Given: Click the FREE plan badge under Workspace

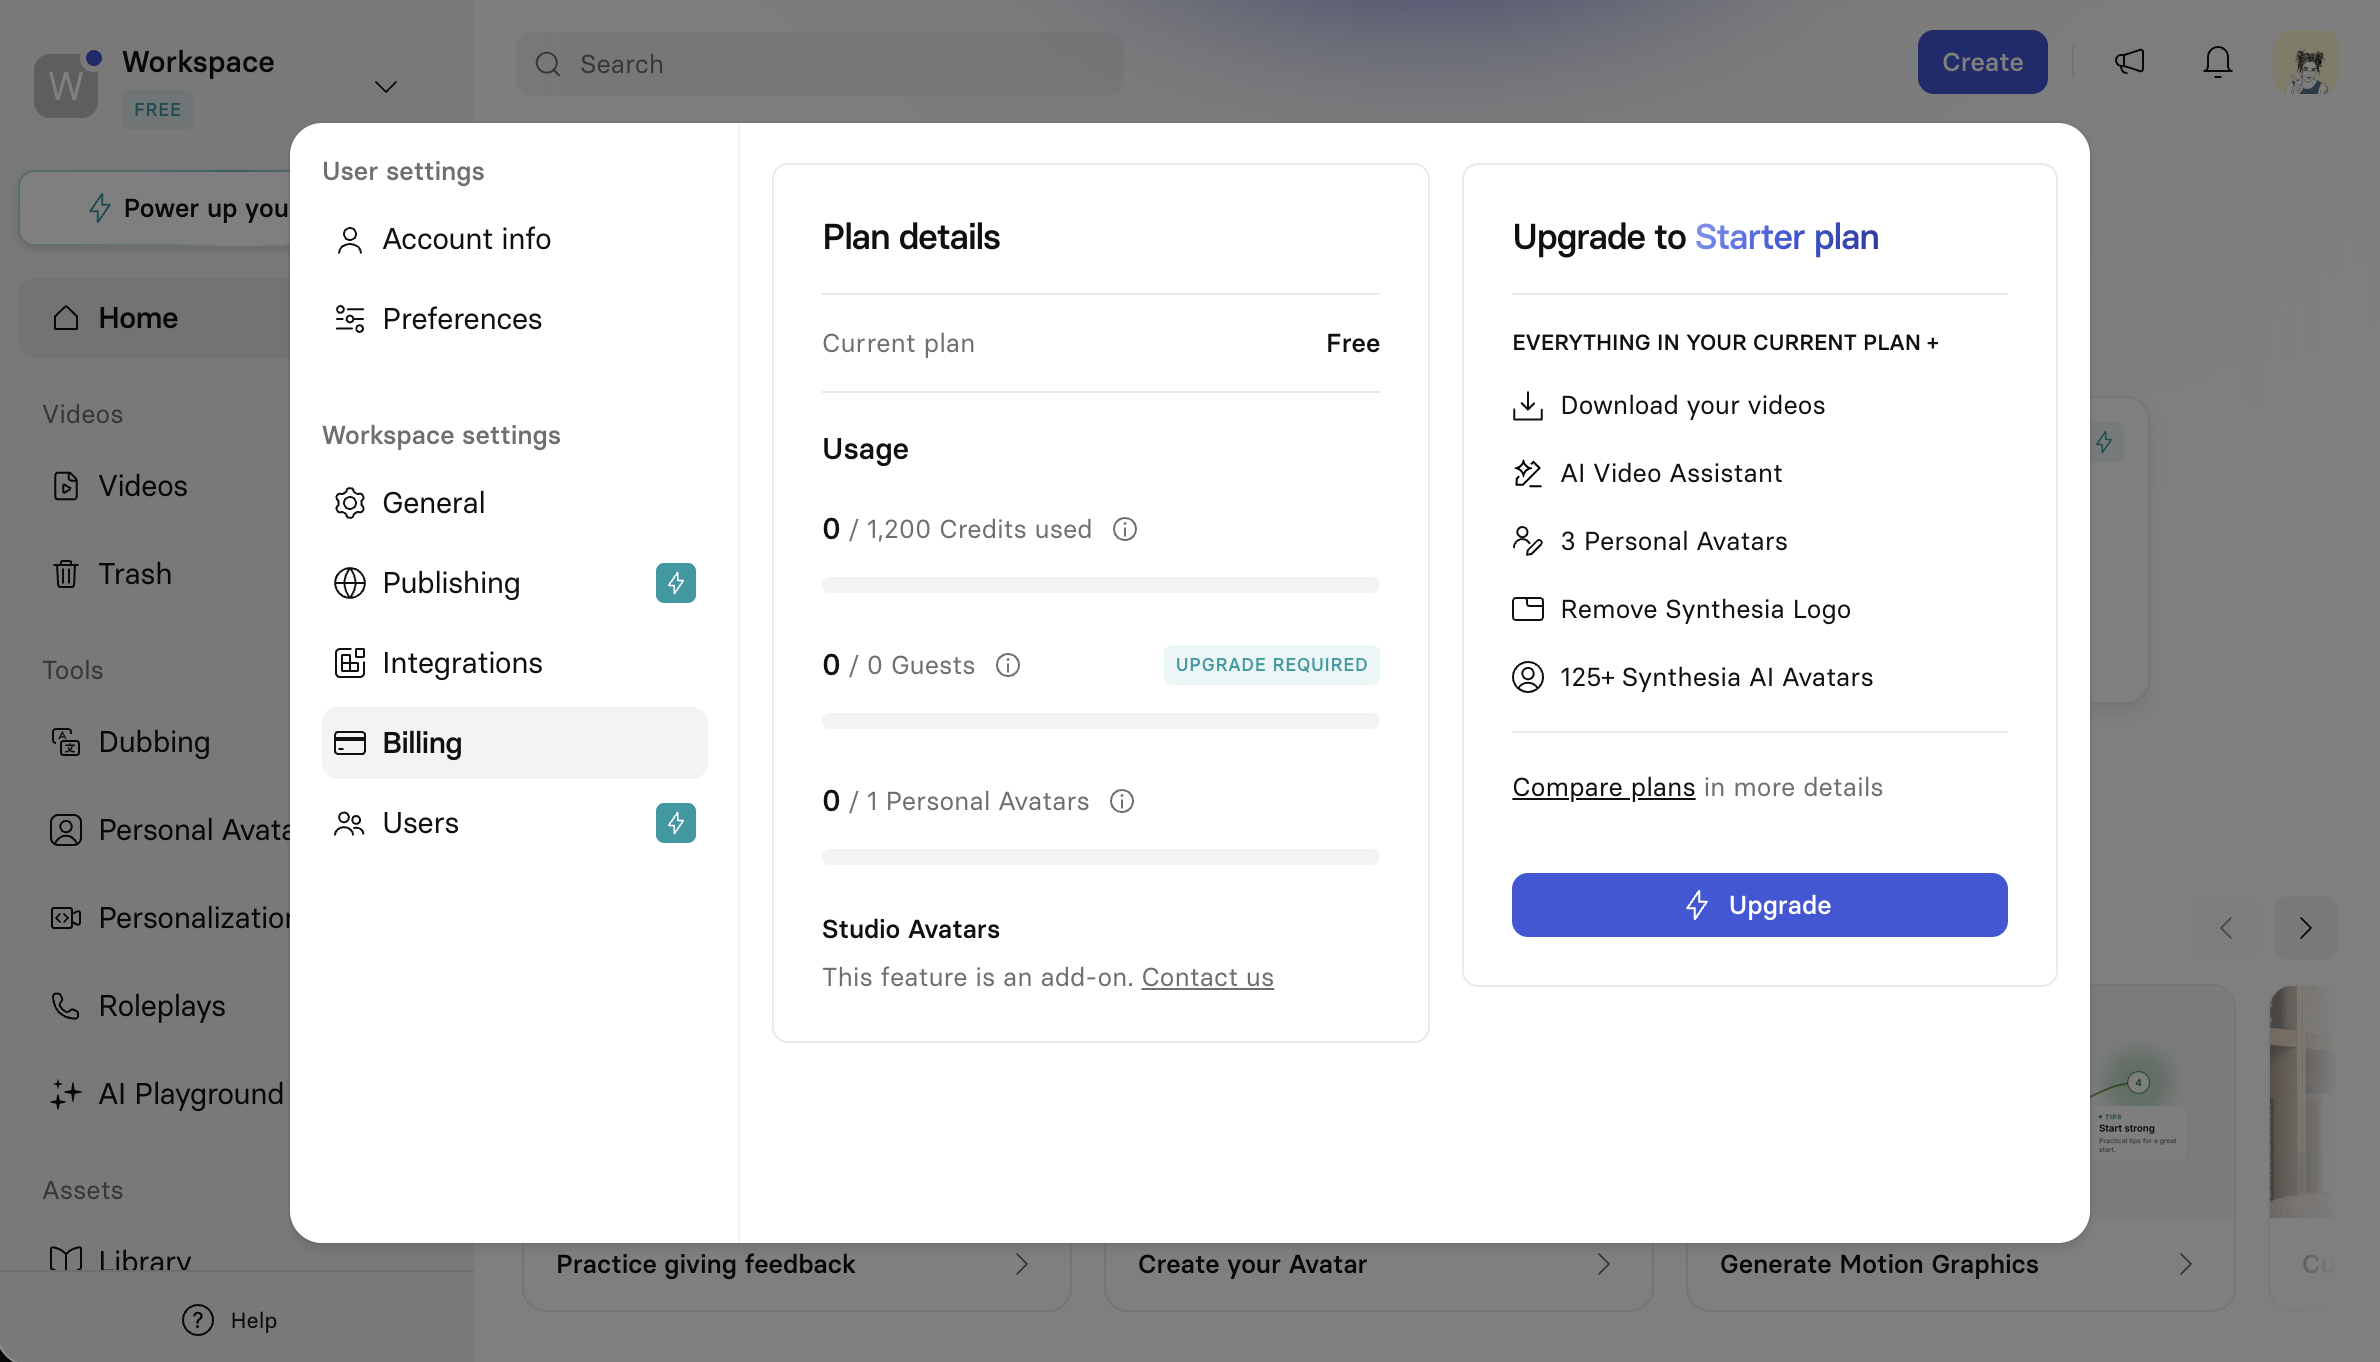Looking at the screenshot, I should [158, 110].
